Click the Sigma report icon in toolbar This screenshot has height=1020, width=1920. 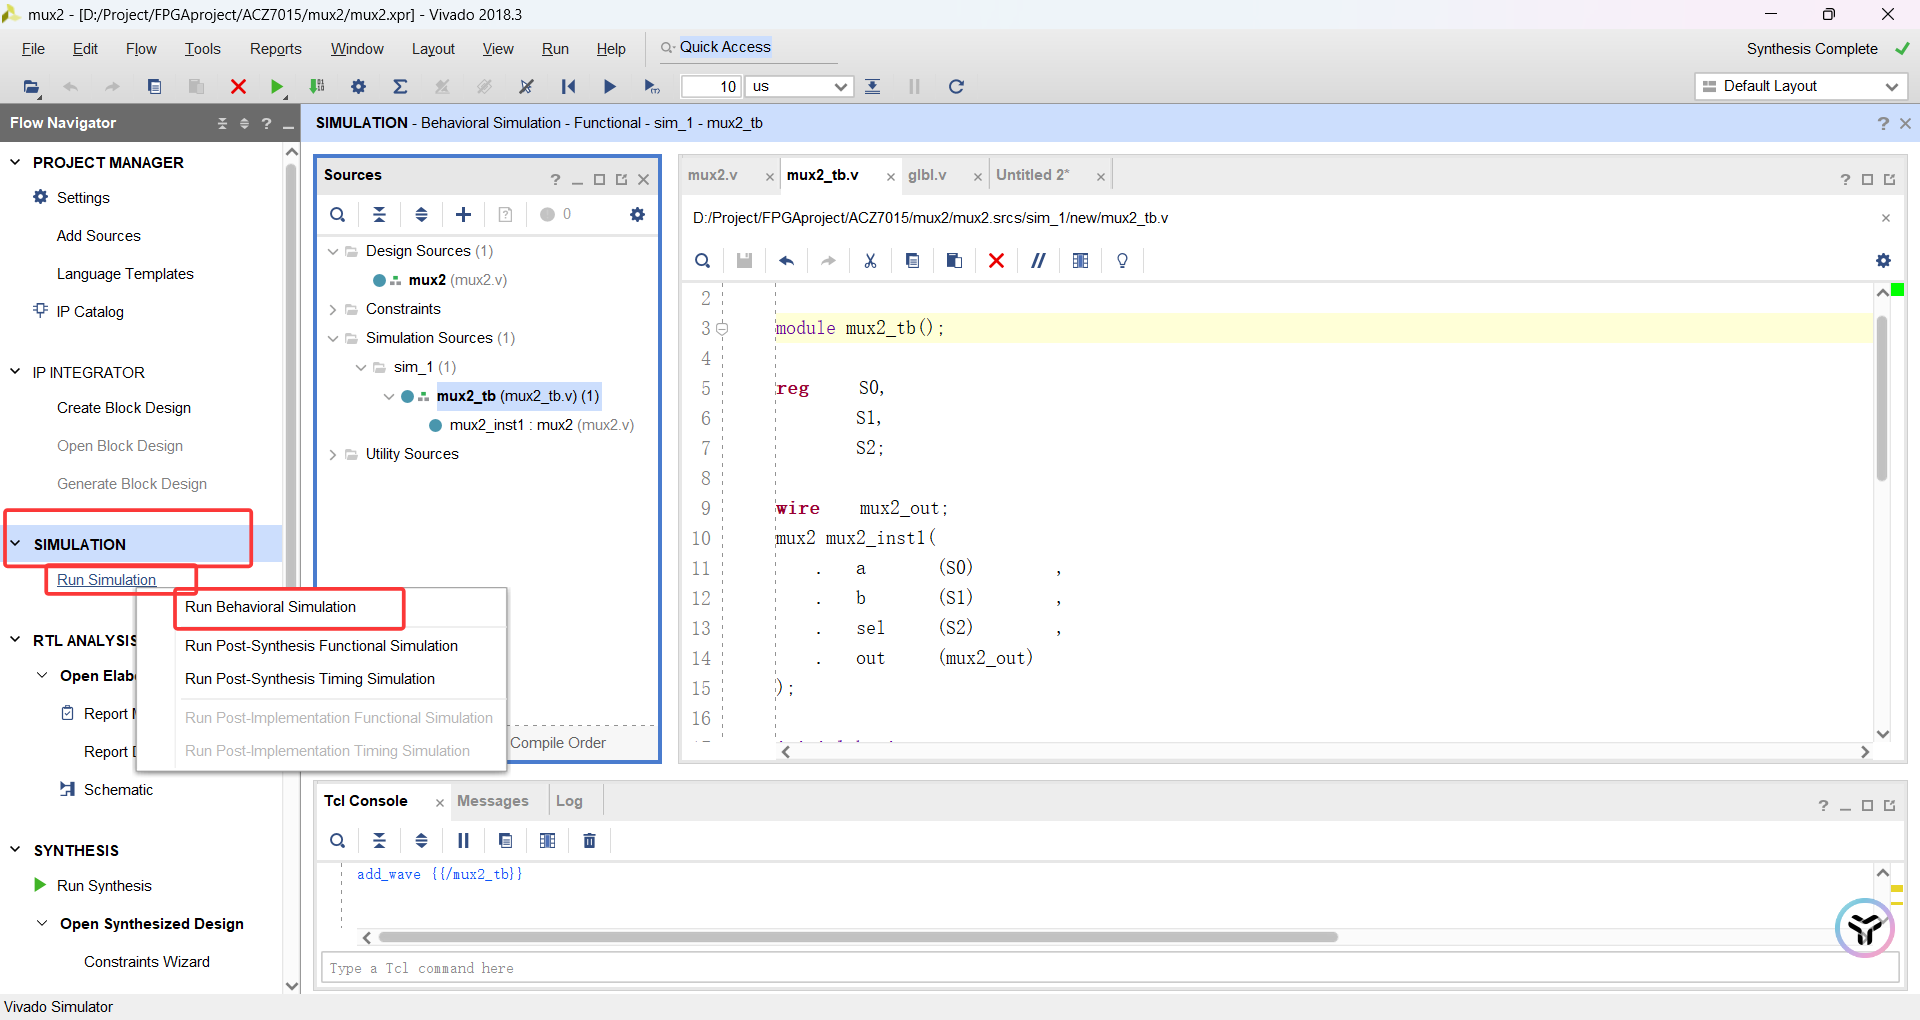[400, 87]
